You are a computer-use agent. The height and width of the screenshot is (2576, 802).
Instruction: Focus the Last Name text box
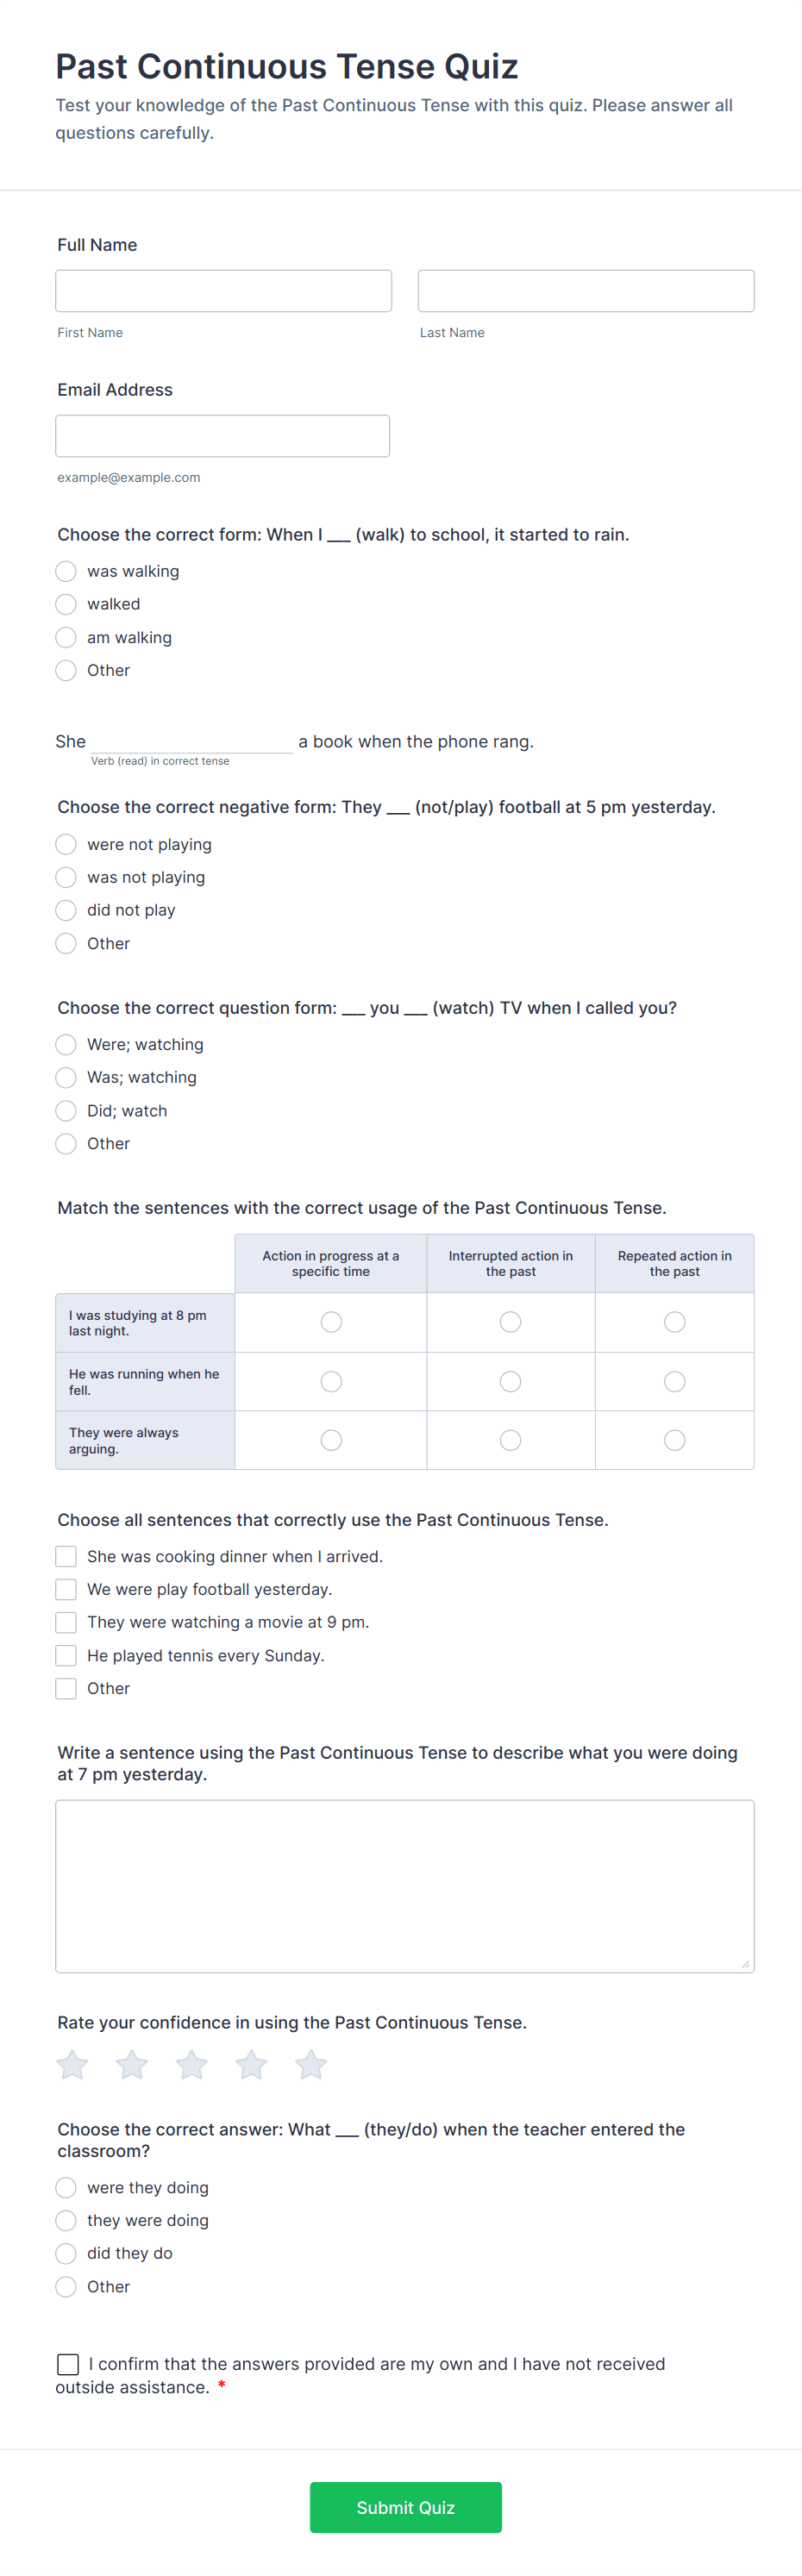coord(585,291)
